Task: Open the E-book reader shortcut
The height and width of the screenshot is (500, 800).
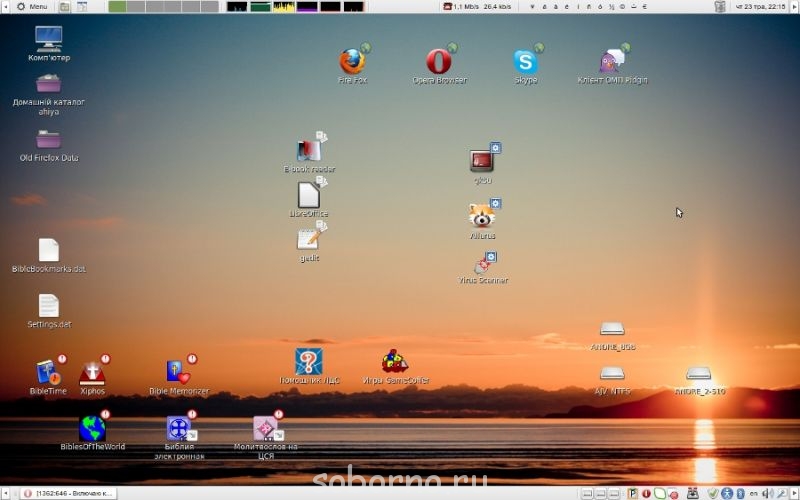Action: coord(309,151)
